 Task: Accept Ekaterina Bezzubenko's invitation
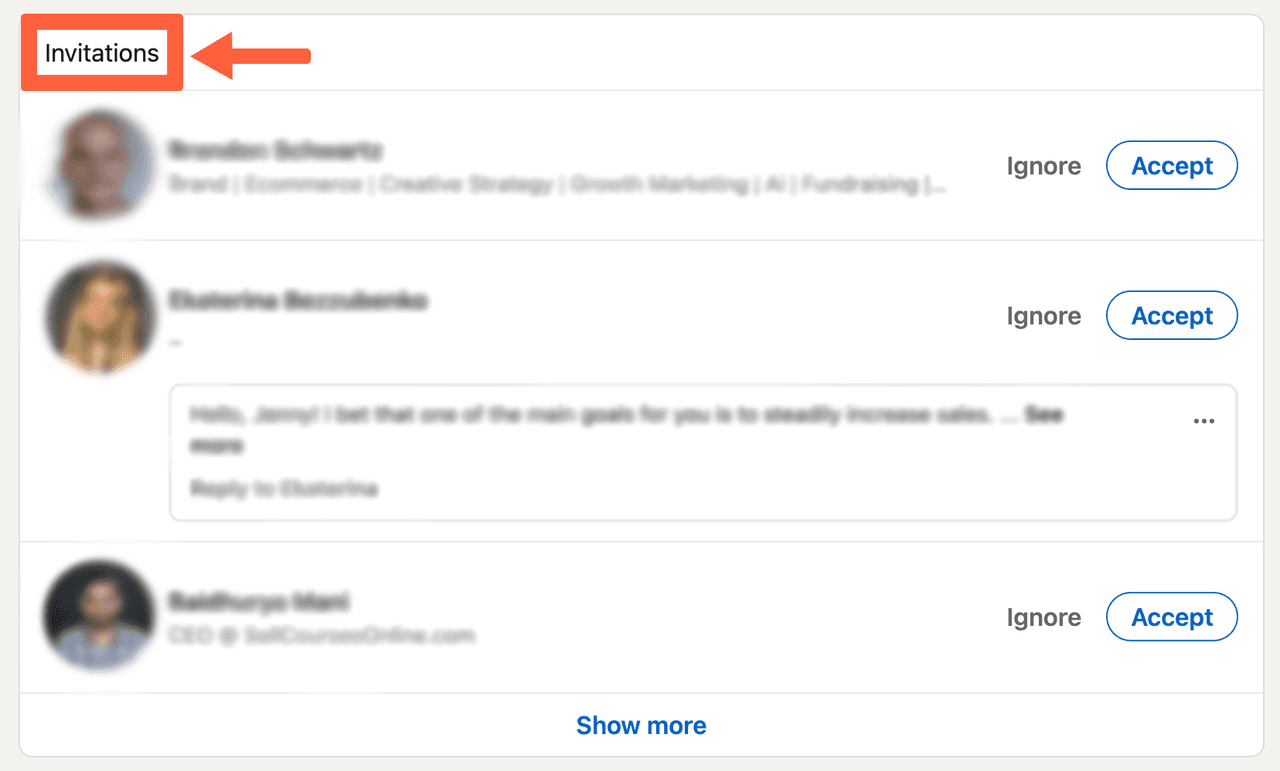pos(1171,315)
